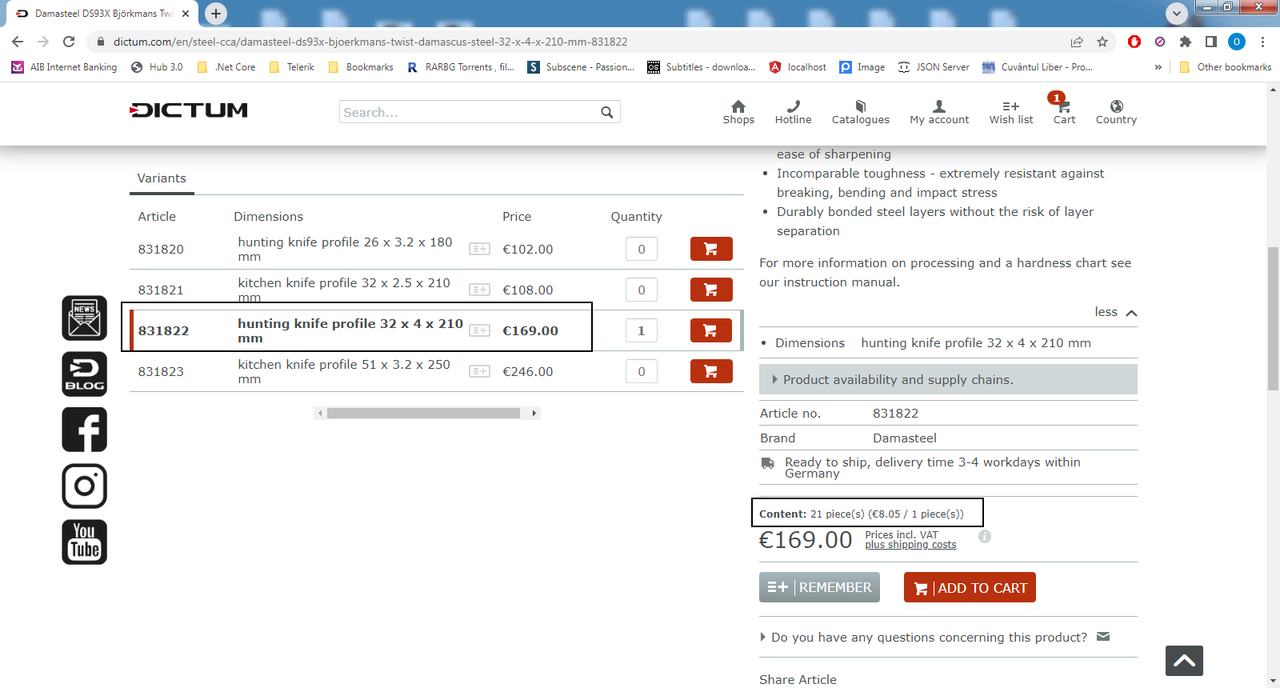The image size is (1280, 688).
Task: Open the plus shipping costs link
Action: pyautogui.click(x=911, y=545)
